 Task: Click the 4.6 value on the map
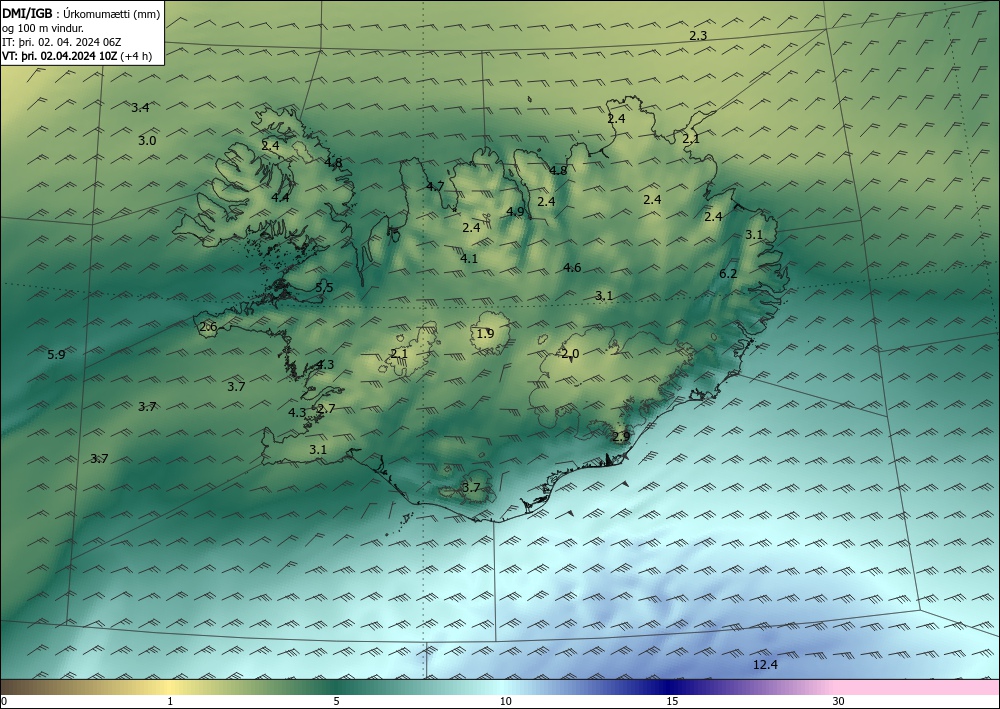tap(572, 268)
